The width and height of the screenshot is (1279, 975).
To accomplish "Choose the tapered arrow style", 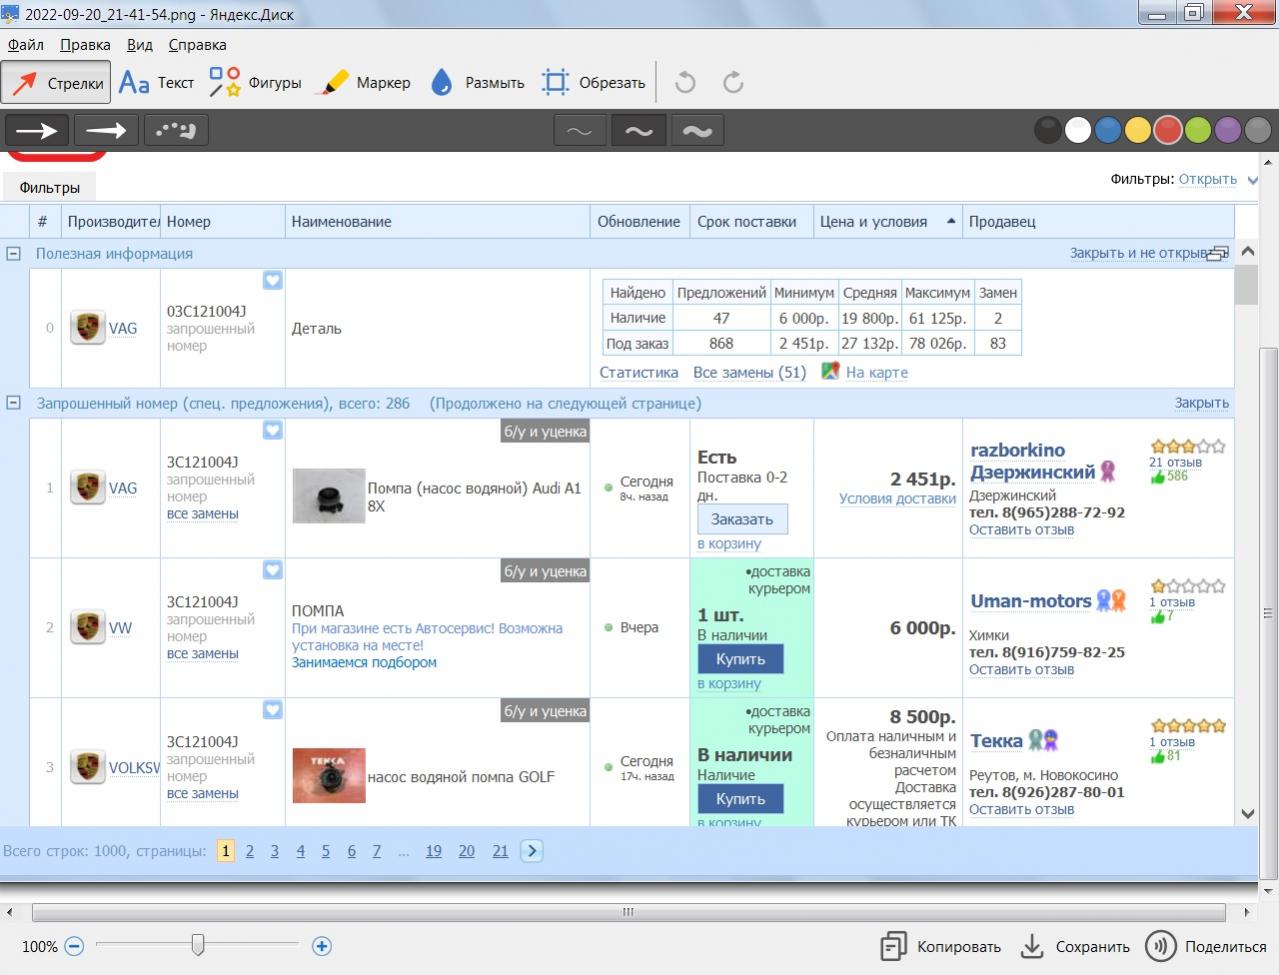I will click(106, 130).
